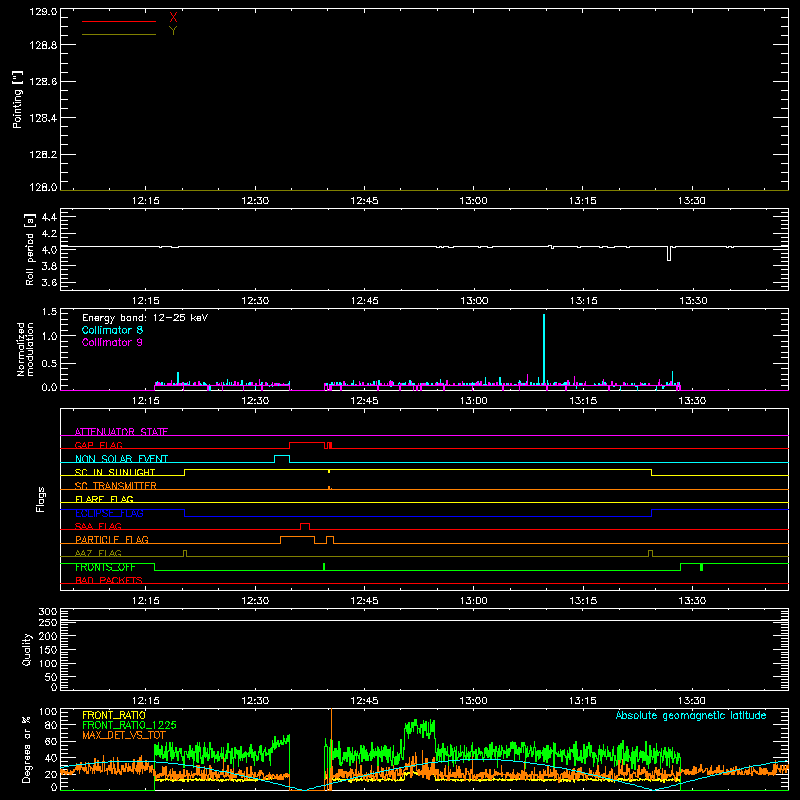Click the SC_IN_SUNLIGHT flag label
Screen dimensions: 800x800
[x=115, y=472]
